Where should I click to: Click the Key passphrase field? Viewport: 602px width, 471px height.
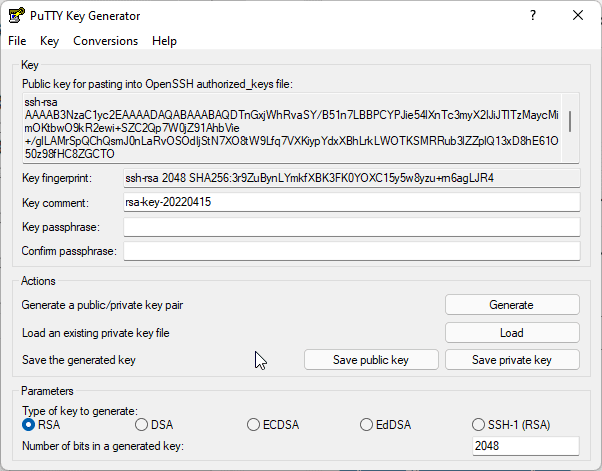352,227
